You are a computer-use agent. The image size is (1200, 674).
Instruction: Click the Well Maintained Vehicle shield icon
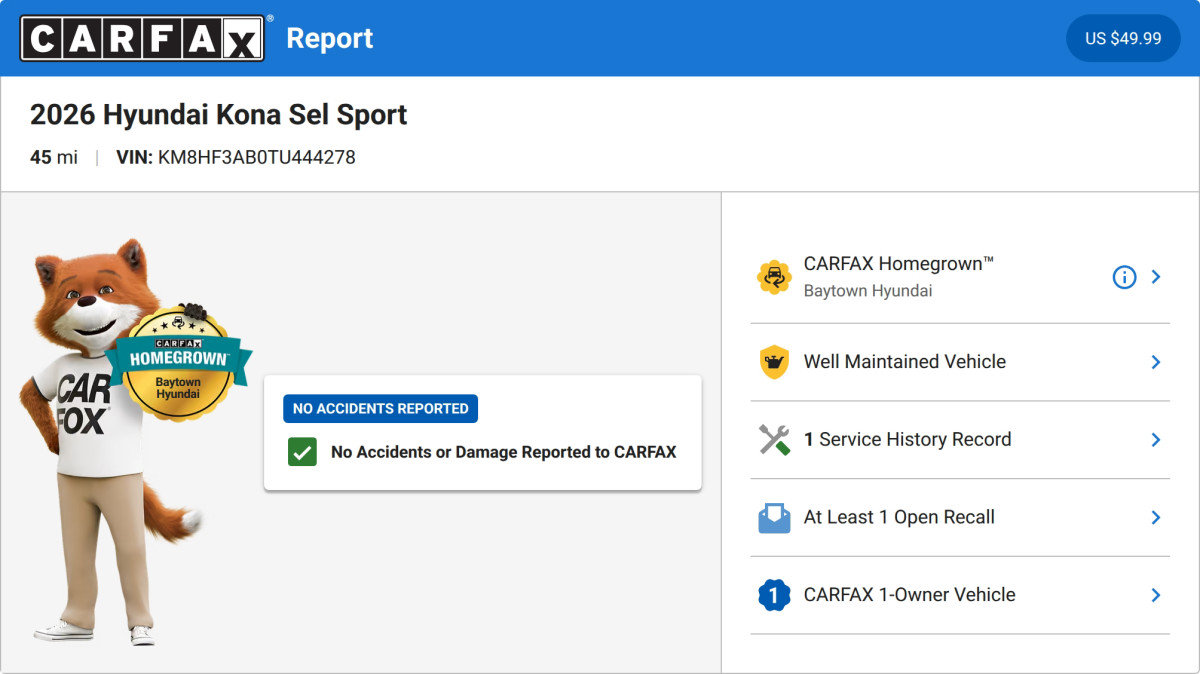774,362
